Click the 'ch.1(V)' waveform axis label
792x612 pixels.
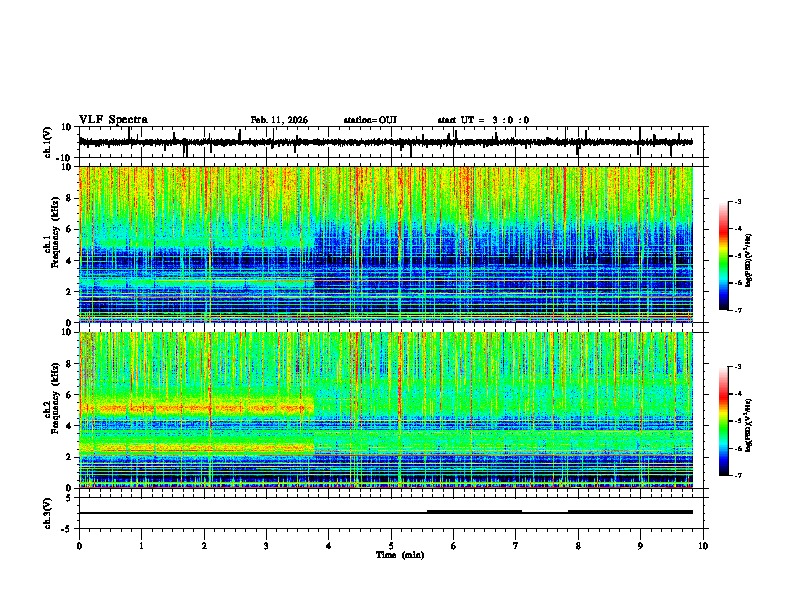coord(48,142)
